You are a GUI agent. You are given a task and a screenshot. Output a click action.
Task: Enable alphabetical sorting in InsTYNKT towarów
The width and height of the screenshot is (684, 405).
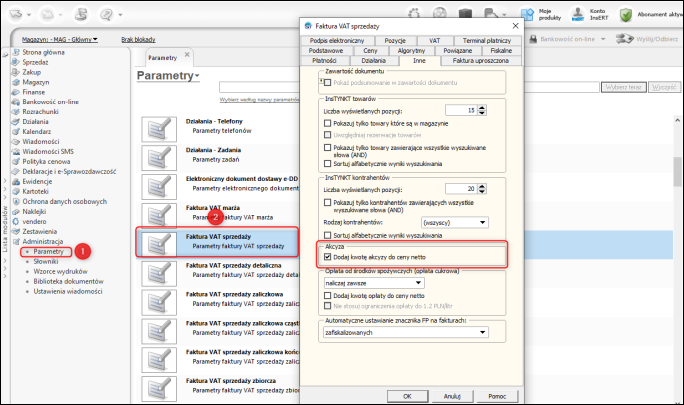pyautogui.click(x=328, y=164)
